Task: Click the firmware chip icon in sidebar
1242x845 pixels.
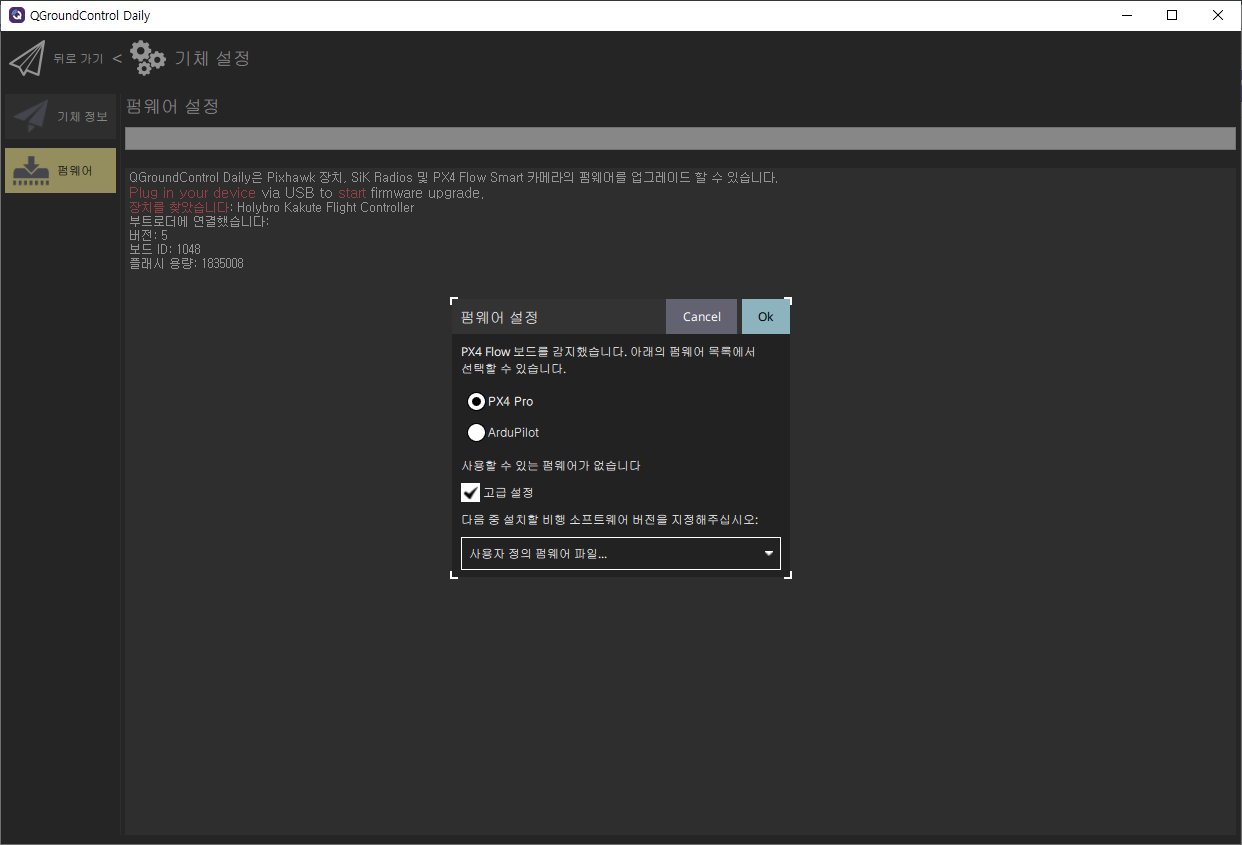Action: coord(32,171)
